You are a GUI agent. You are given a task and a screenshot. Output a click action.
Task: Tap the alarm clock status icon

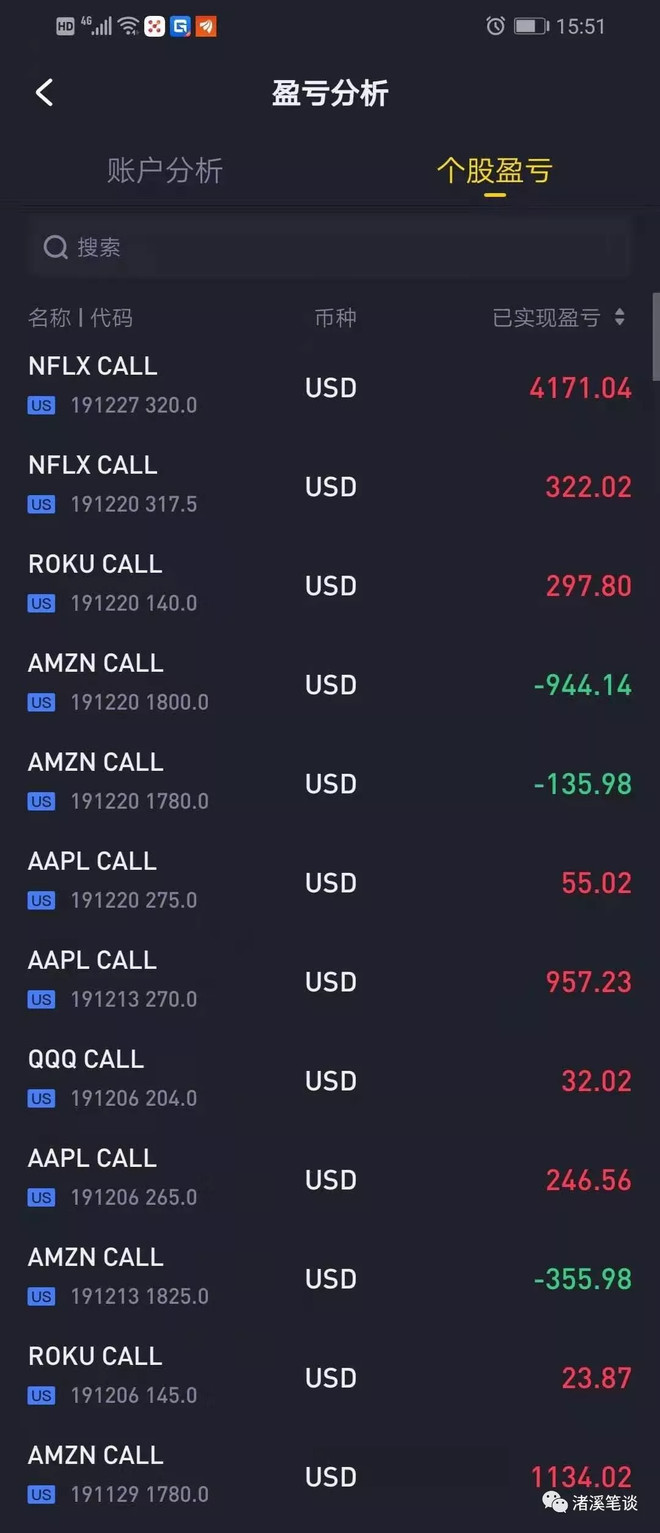495,26
